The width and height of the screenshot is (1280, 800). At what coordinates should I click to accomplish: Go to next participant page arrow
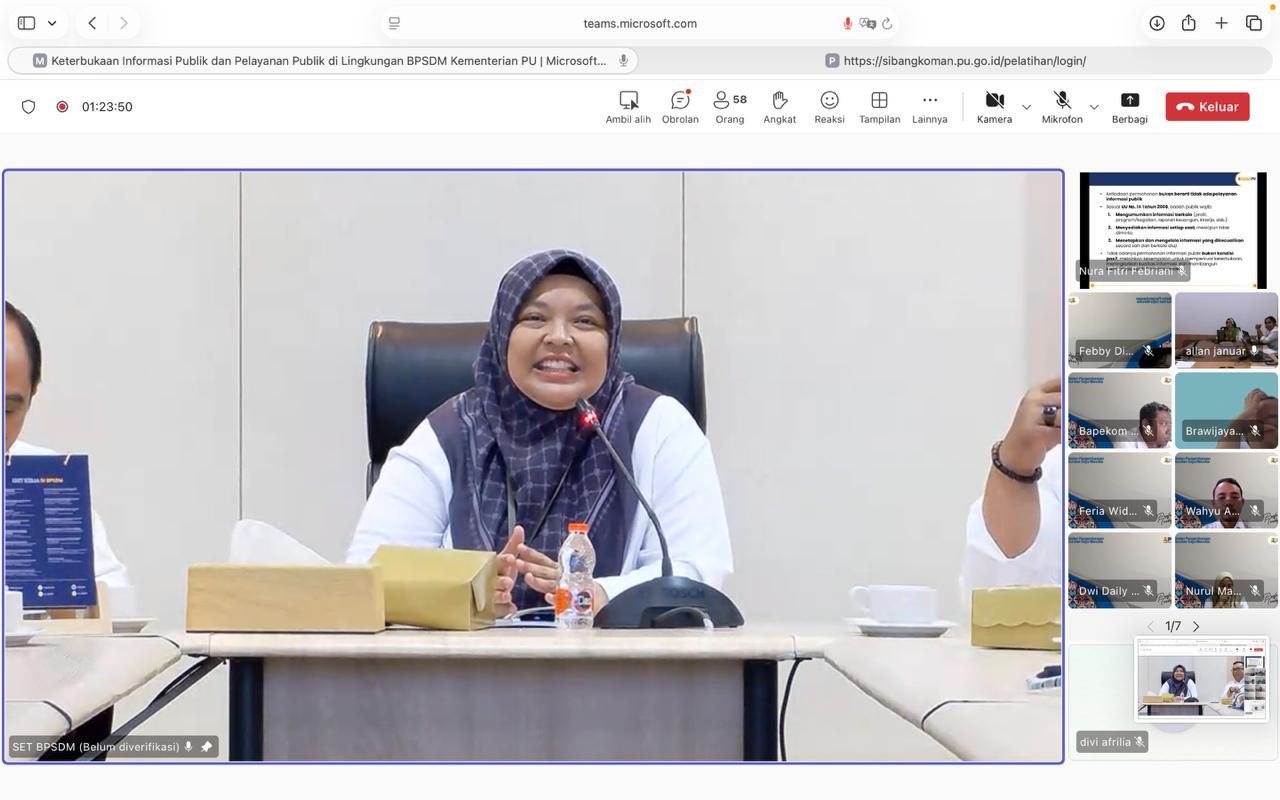[1196, 627]
